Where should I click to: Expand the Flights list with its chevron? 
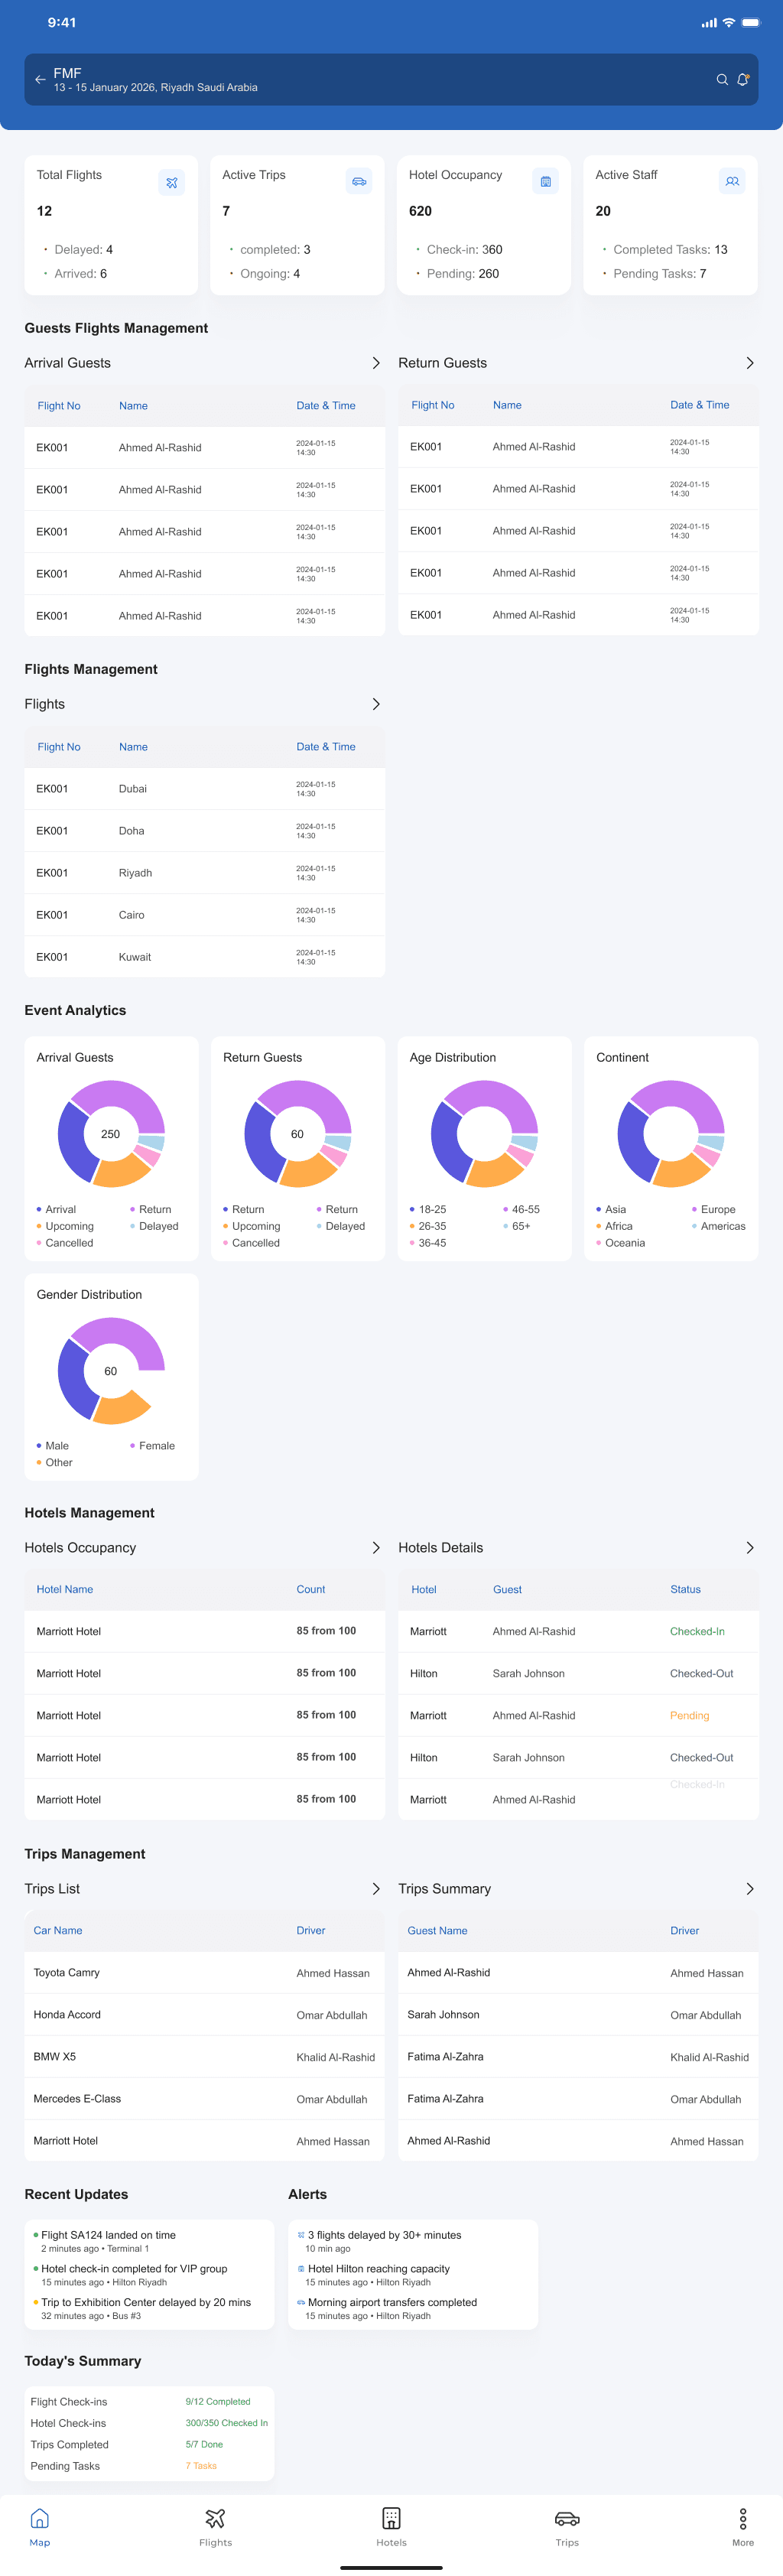point(376,704)
